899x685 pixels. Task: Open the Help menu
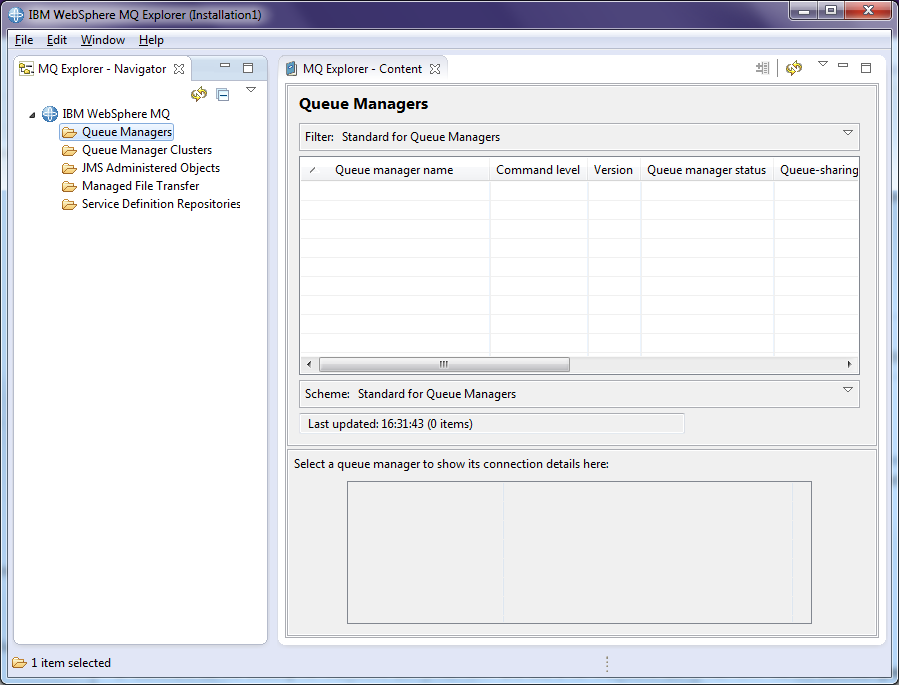tap(151, 40)
